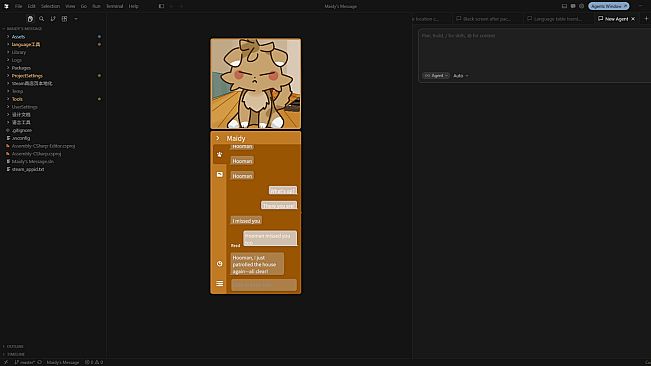Add a new agent tab with plus
Screen dimensions: 651x366
(646, 19)
